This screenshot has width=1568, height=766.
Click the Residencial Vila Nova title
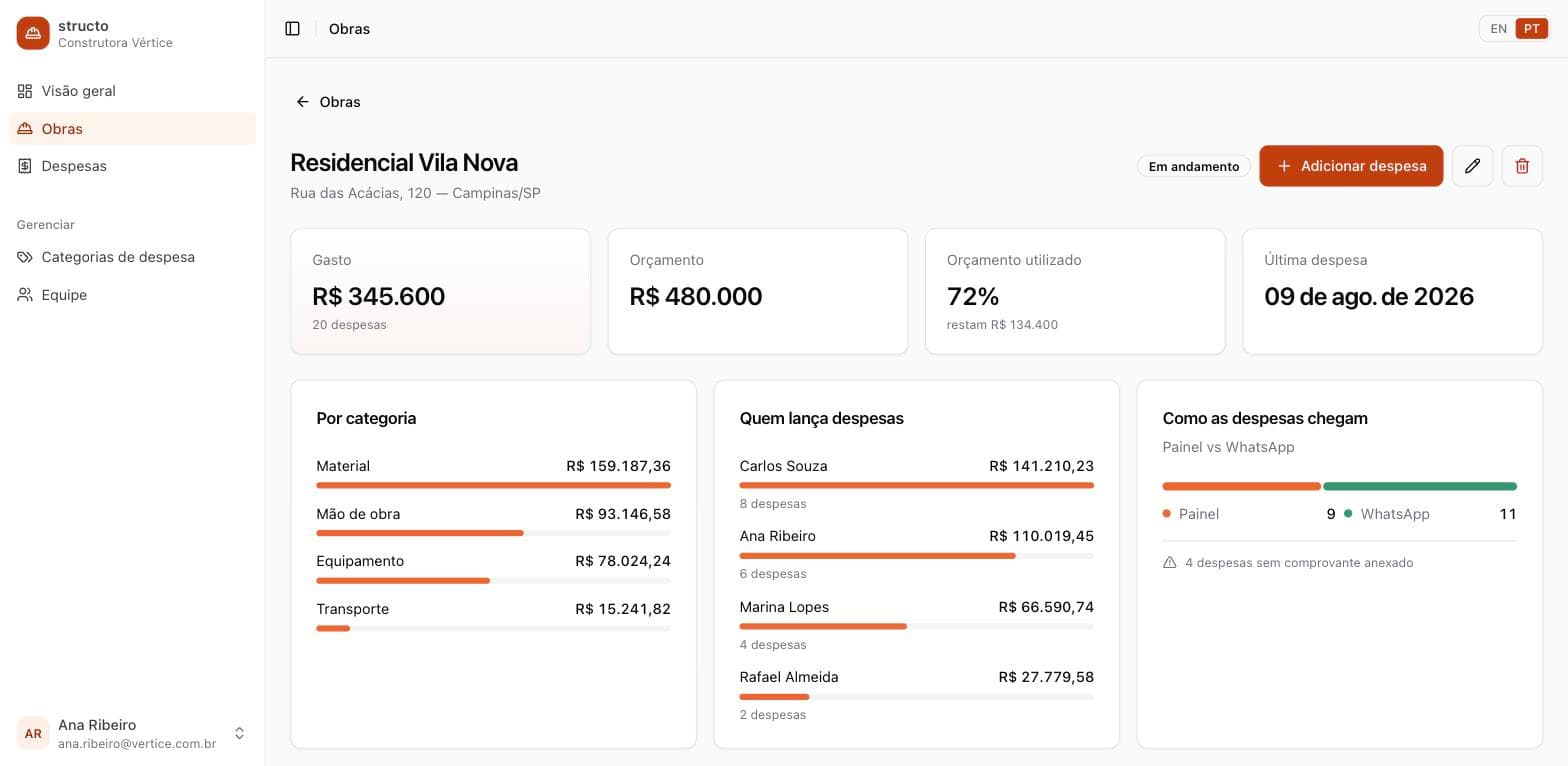[x=404, y=163]
